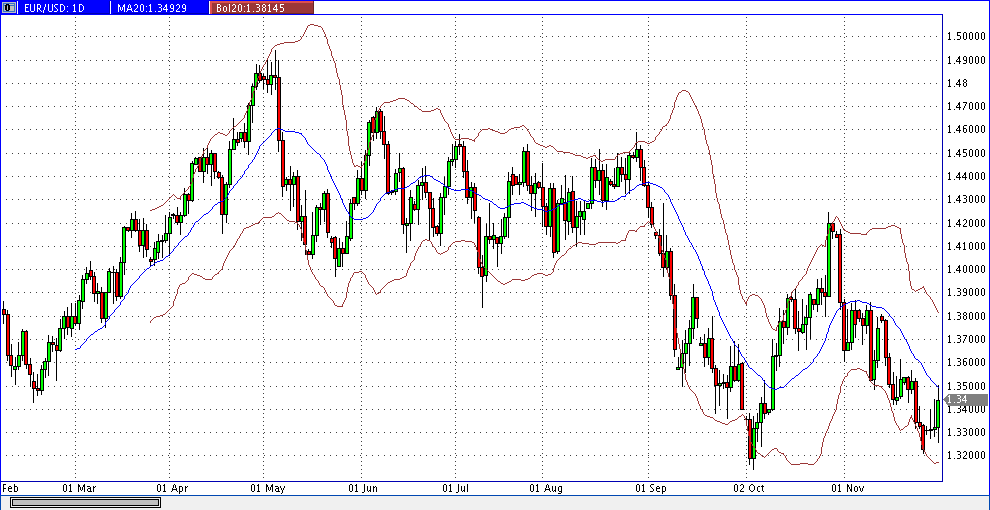The height and width of the screenshot is (510, 990).
Task: Click the 01 Apr date label
Action: (173, 489)
